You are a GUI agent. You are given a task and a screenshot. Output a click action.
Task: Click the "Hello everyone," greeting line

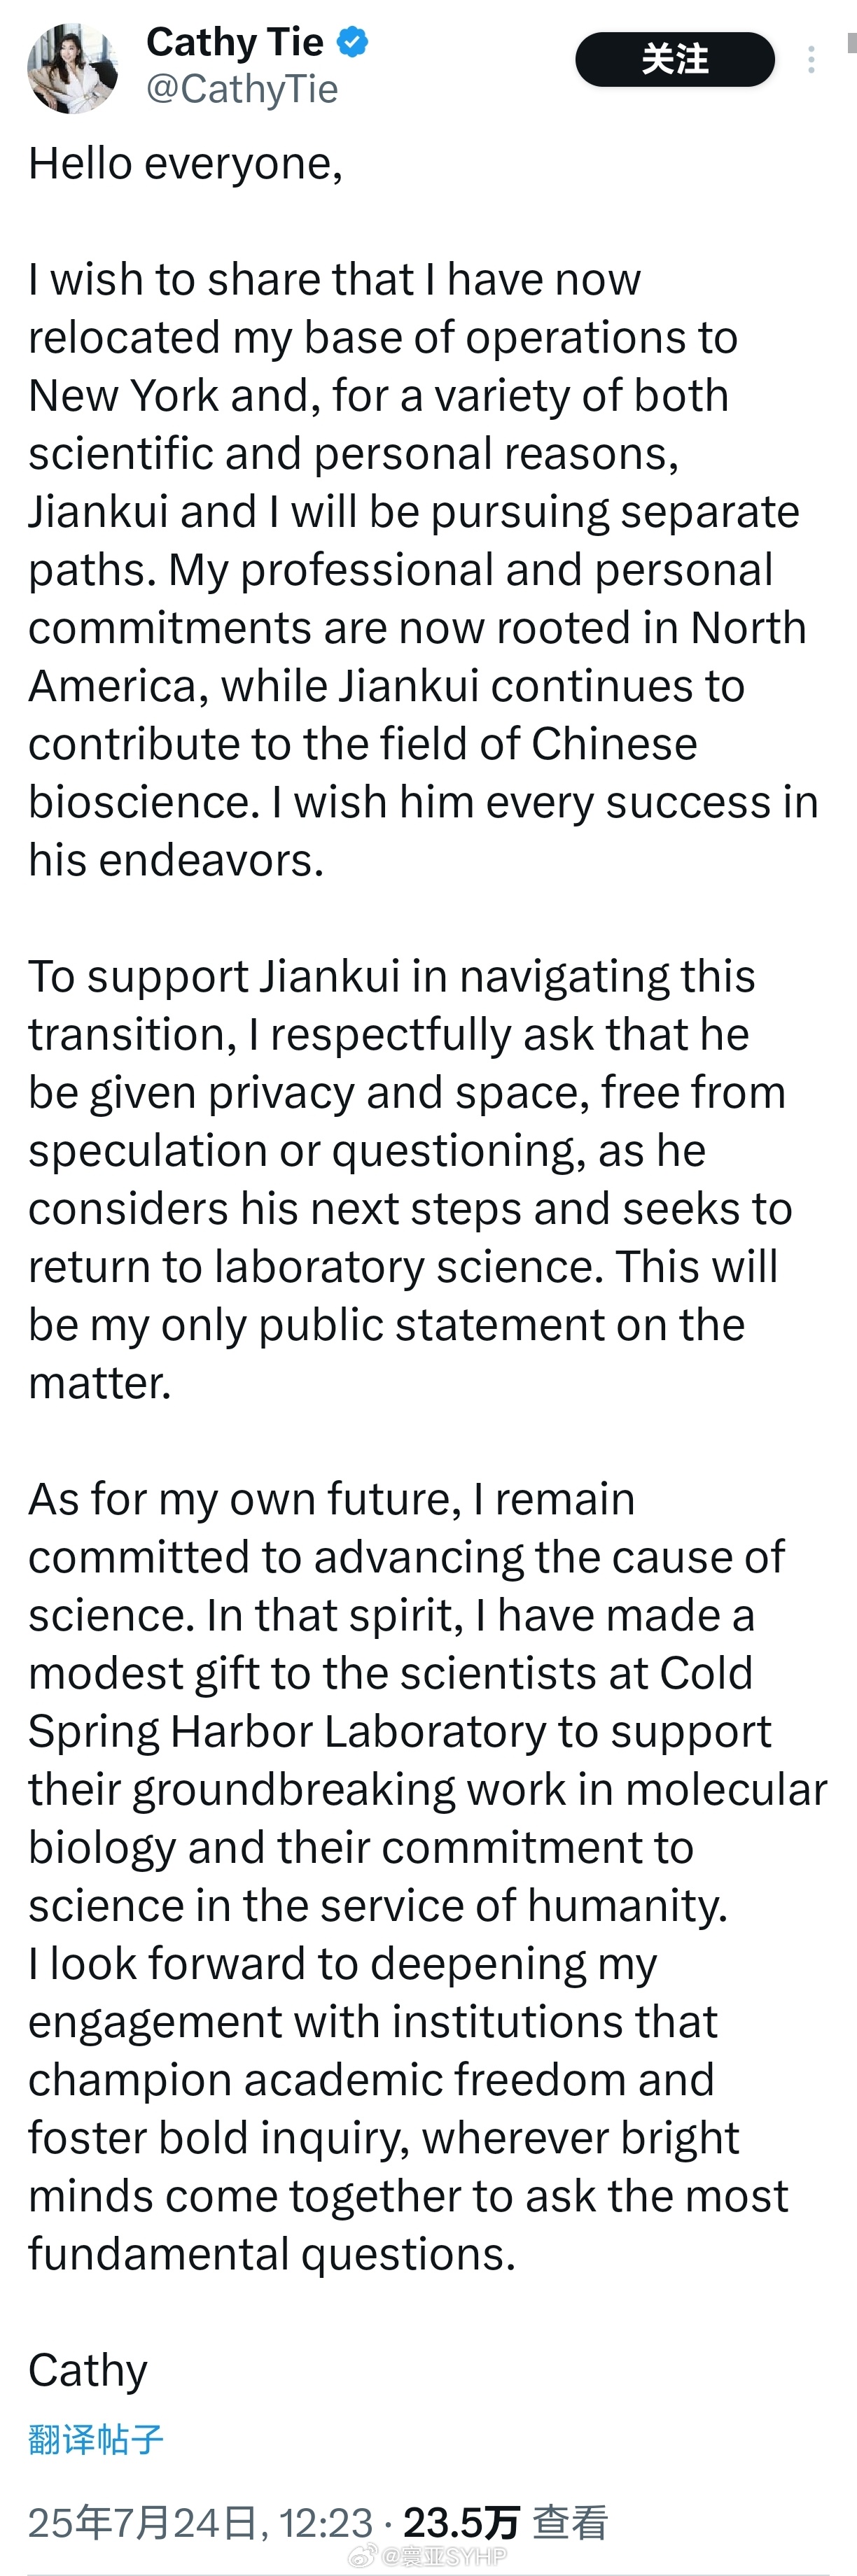[x=186, y=164]
